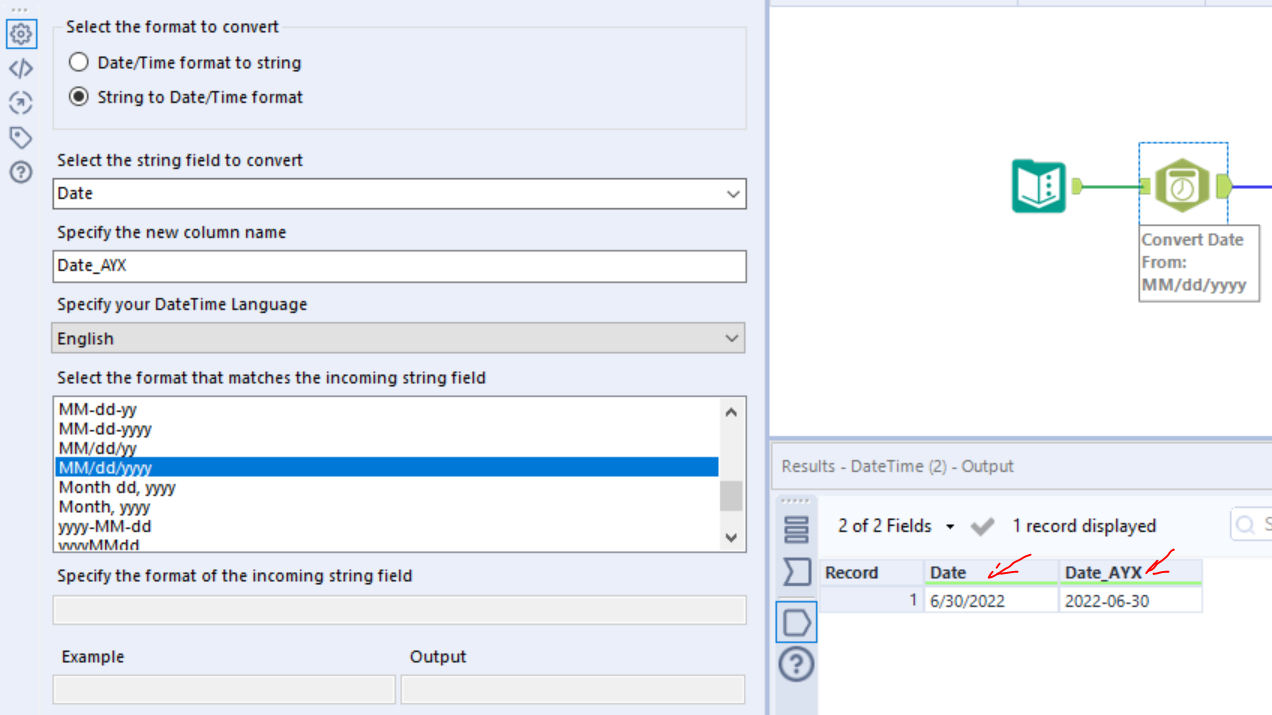Select the DateTime tool on canvas
Screen dimensions: 1272x715
click(1182, 186)
